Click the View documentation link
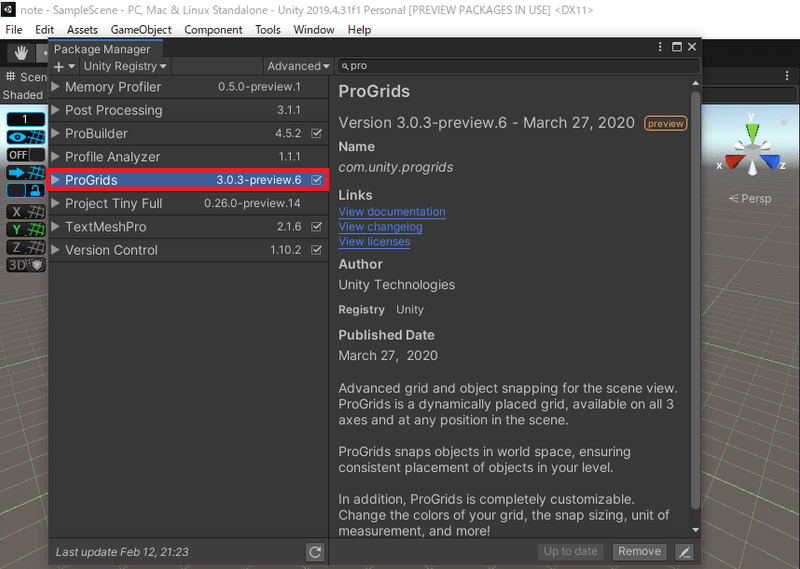This screenshot has width=800, height=569. (x=392, y=211)
